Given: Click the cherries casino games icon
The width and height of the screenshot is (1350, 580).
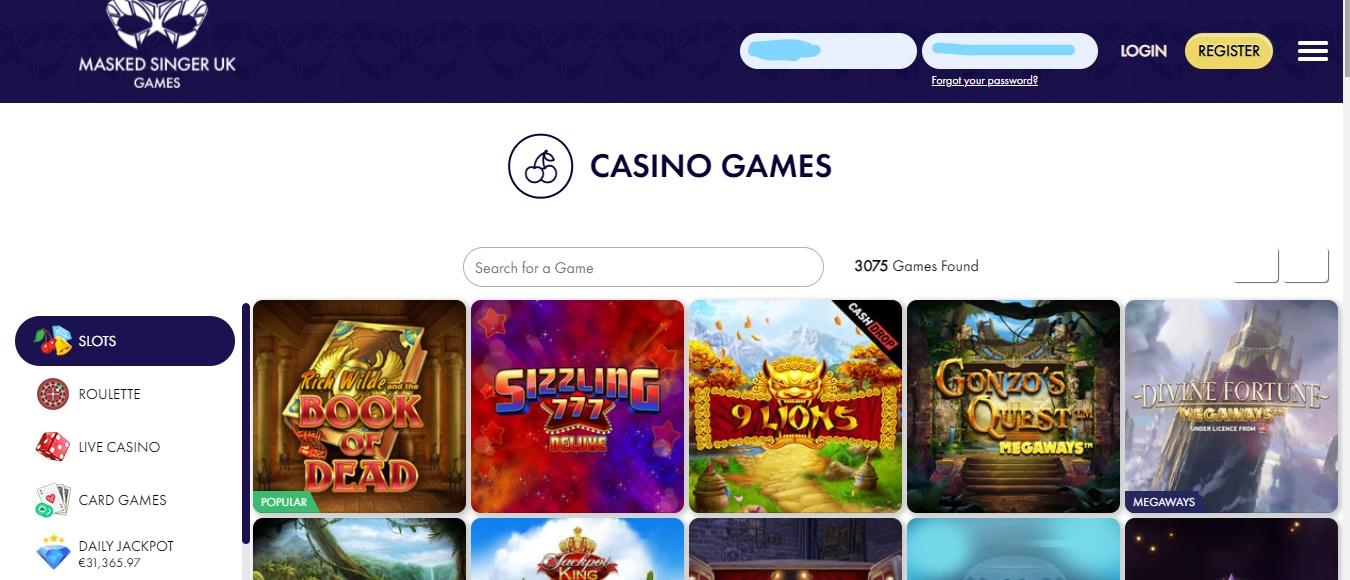Looking at the screenshot, I should (x=540, y=166).
